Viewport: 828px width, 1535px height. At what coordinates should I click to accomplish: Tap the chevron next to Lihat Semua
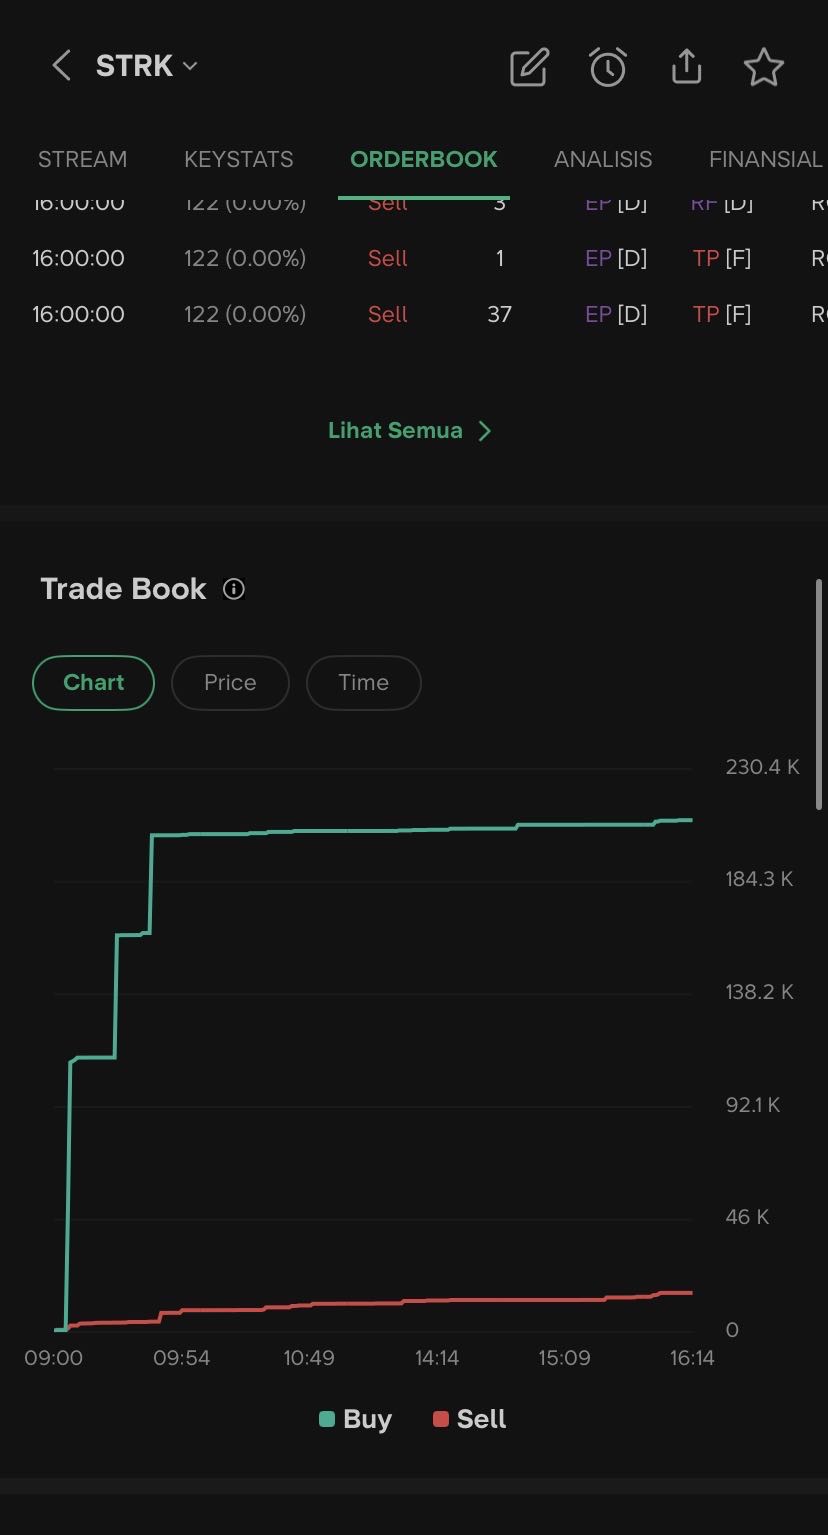pyautogui.click(x=485, y=431)
